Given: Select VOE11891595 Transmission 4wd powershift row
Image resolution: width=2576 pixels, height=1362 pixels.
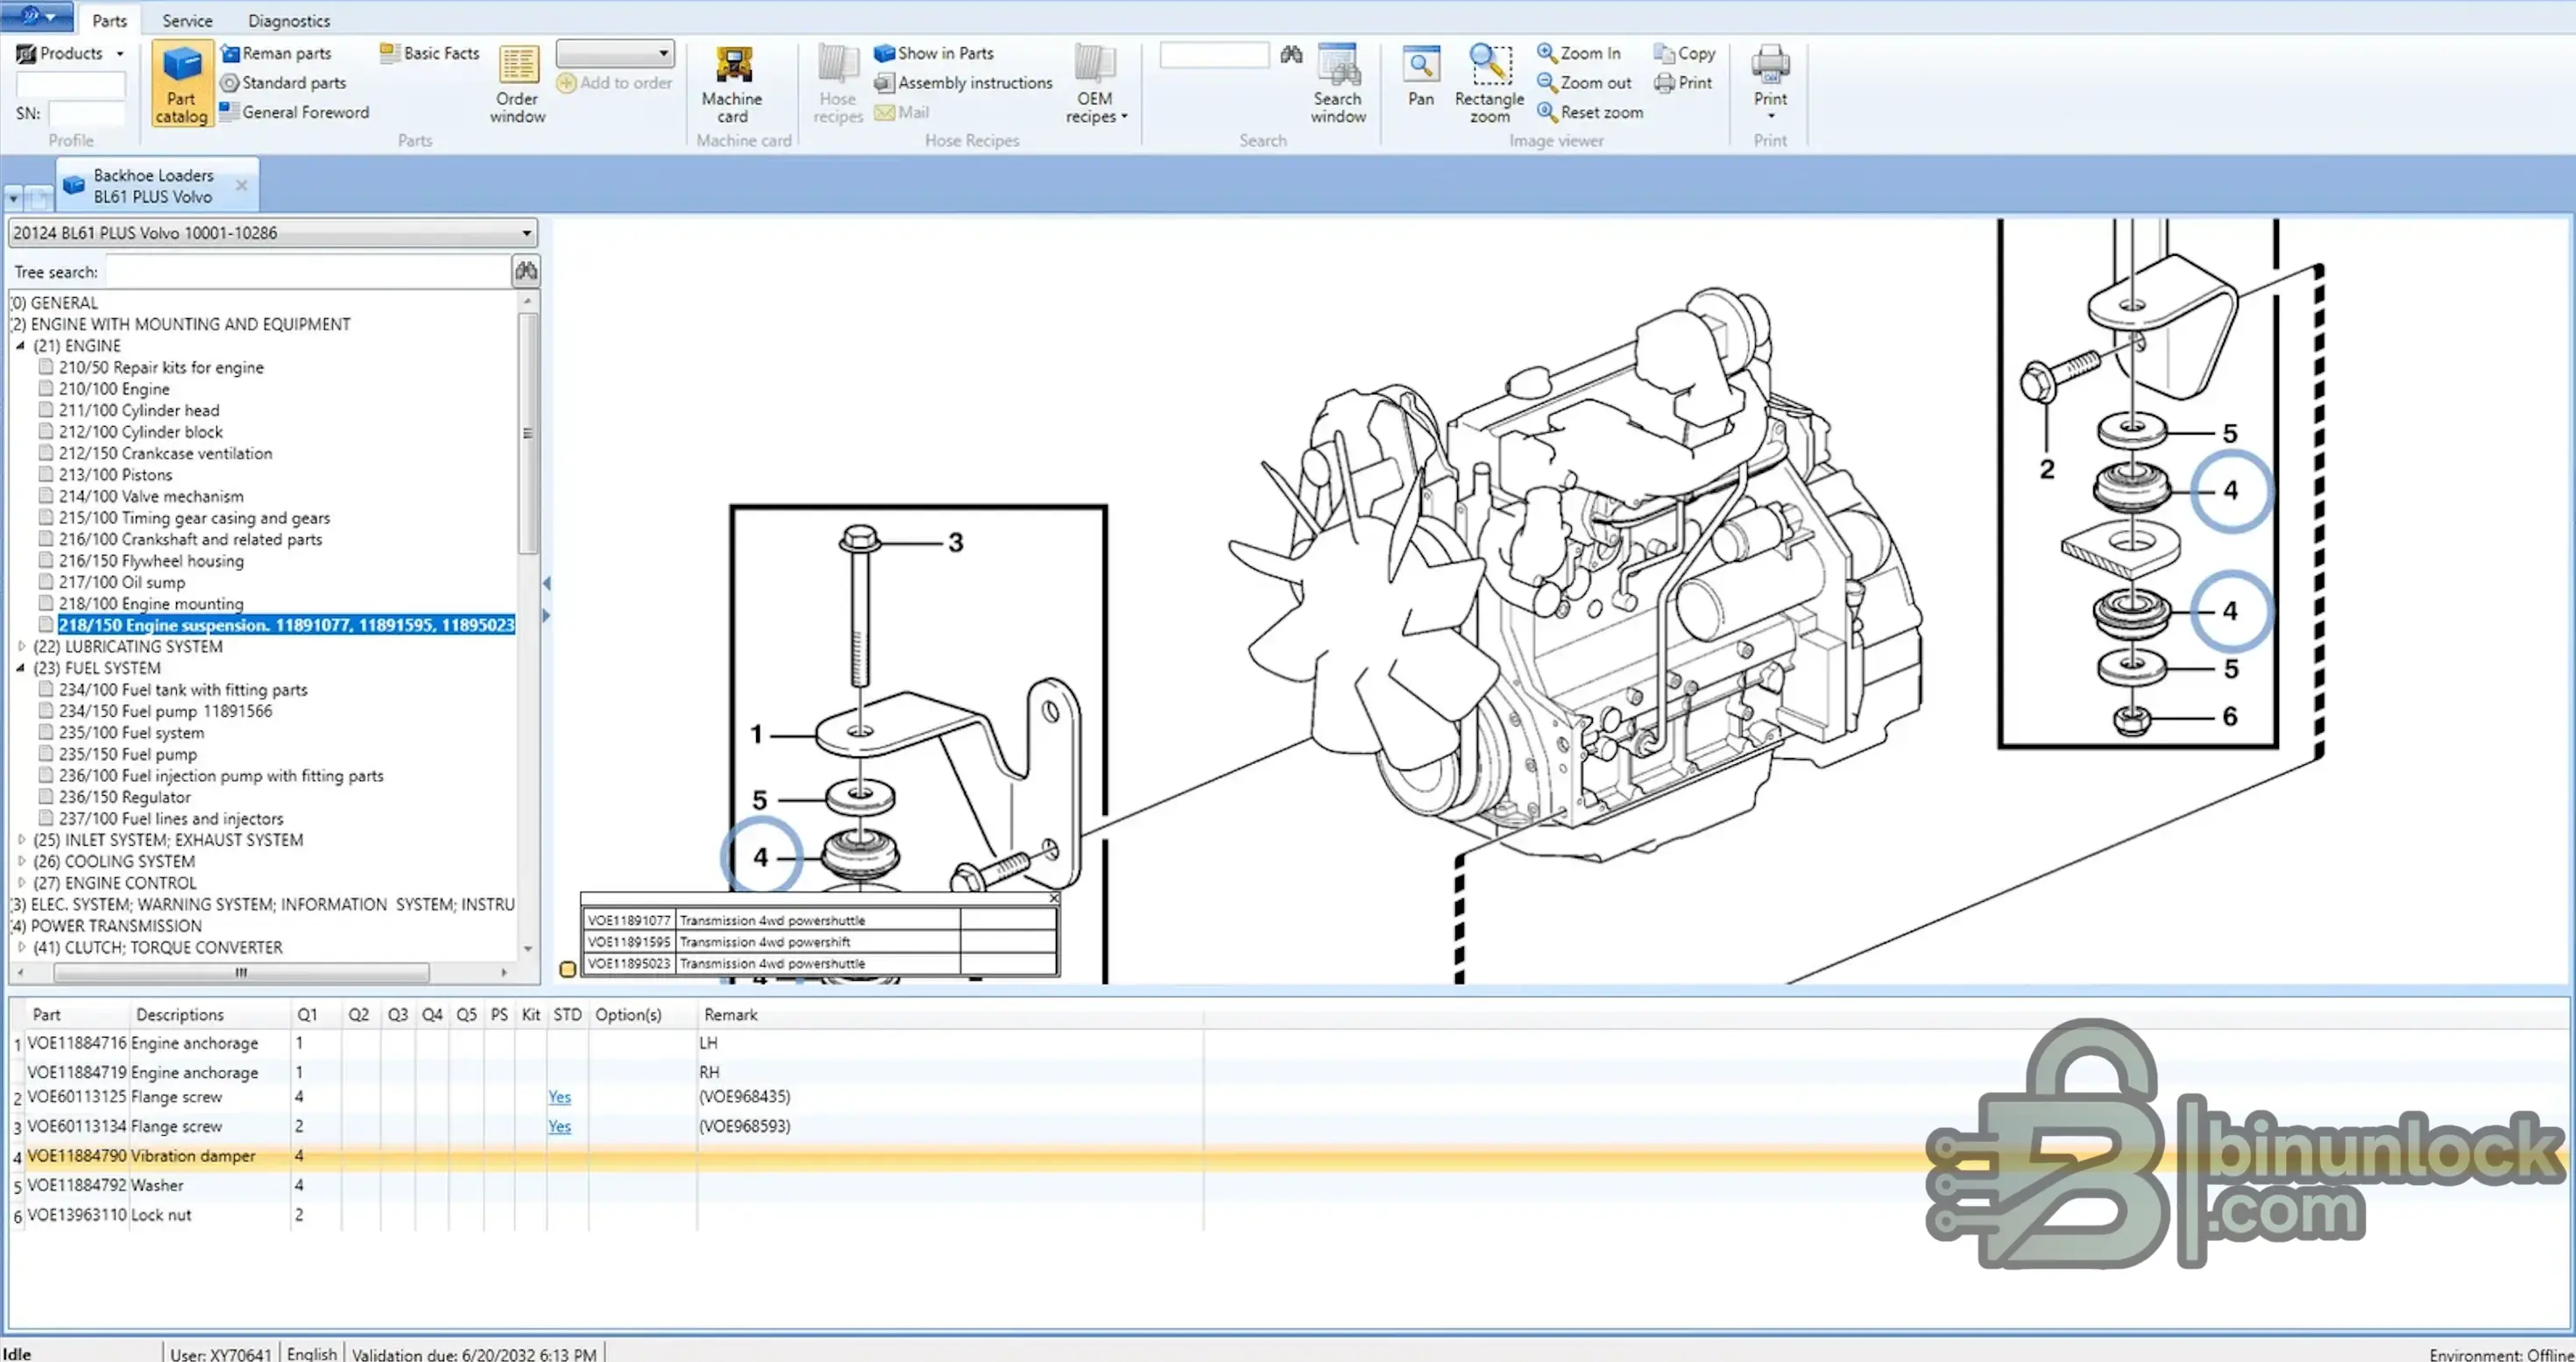Looking at the screenshot, I should pos(819,942).
